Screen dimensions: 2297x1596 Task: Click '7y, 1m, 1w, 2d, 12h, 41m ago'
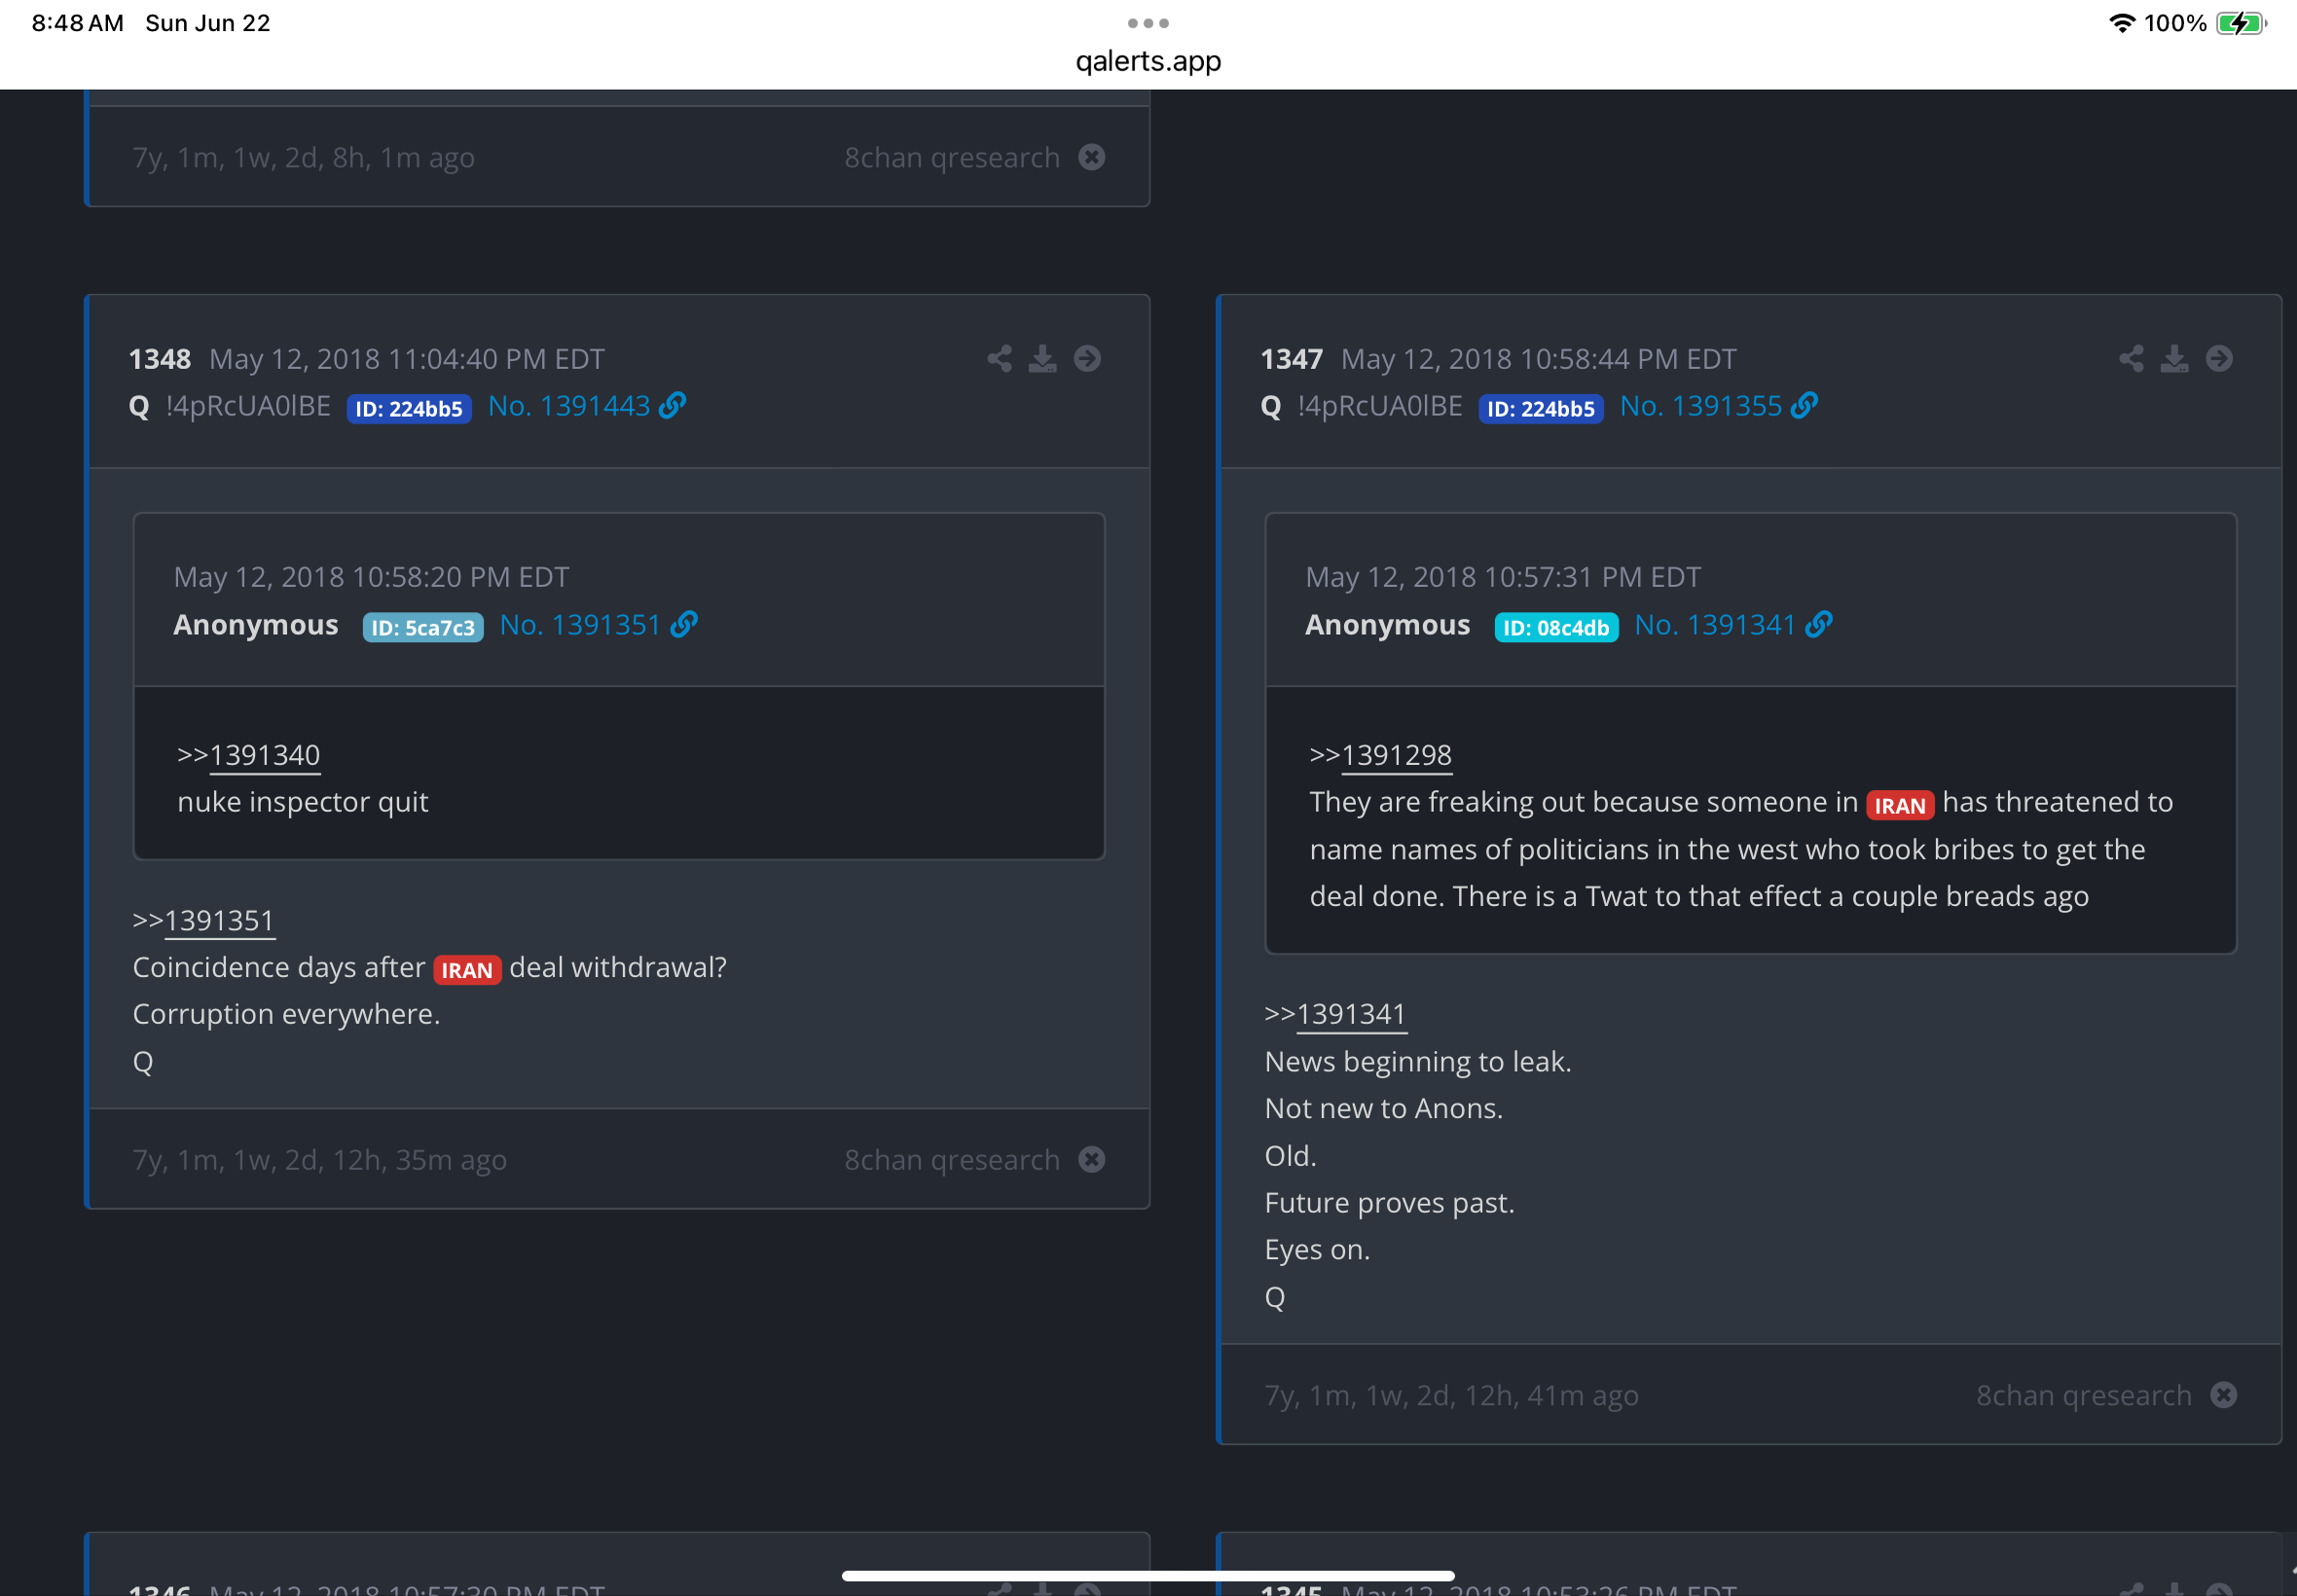click(x=1452, y=1396)
